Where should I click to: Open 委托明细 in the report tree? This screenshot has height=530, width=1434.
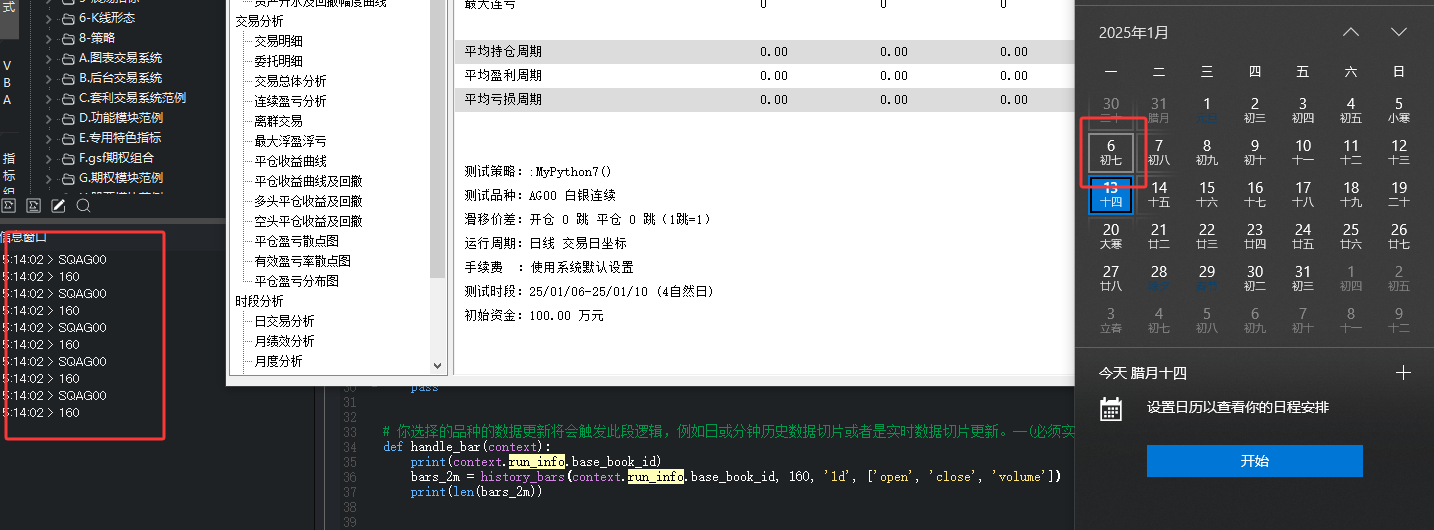point(278,61)
